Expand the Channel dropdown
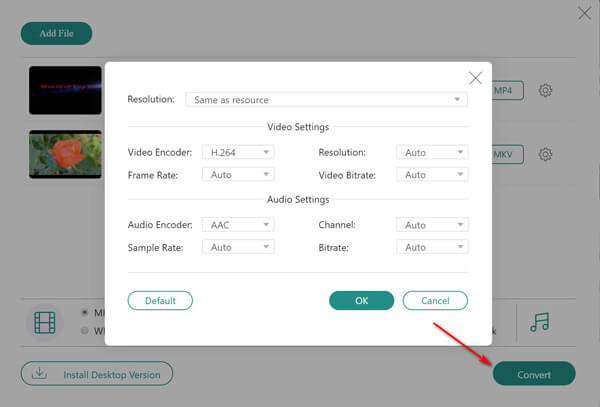This screenshot has width=600, height=407. click(x=432, y=225)
